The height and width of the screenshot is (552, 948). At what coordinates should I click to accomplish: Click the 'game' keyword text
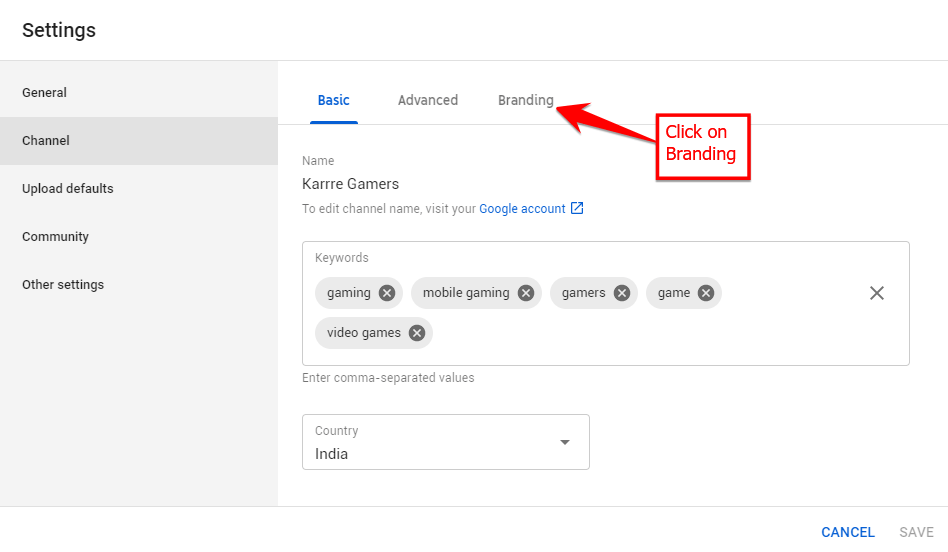point(674,293)
